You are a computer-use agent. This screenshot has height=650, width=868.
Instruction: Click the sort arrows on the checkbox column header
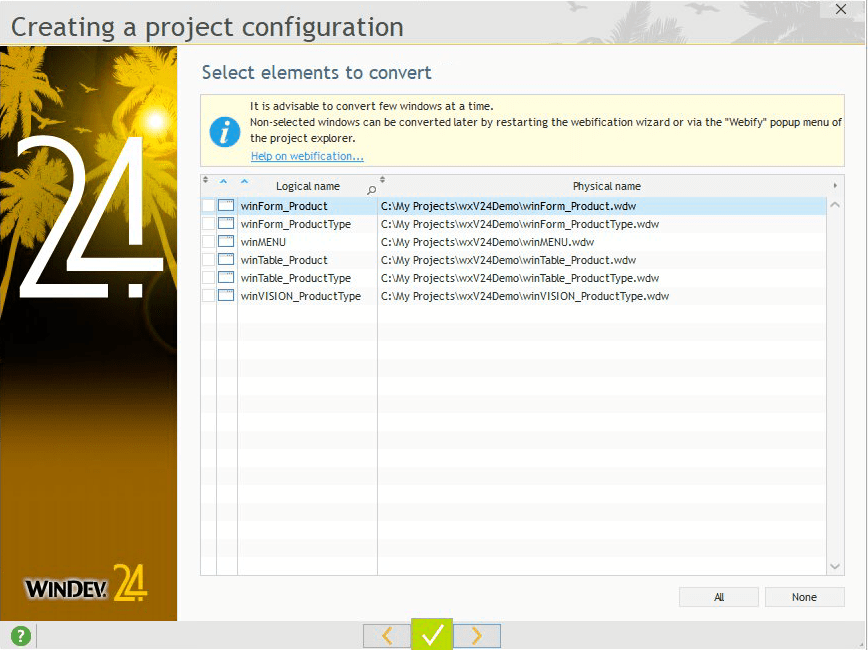pos(206,181)
